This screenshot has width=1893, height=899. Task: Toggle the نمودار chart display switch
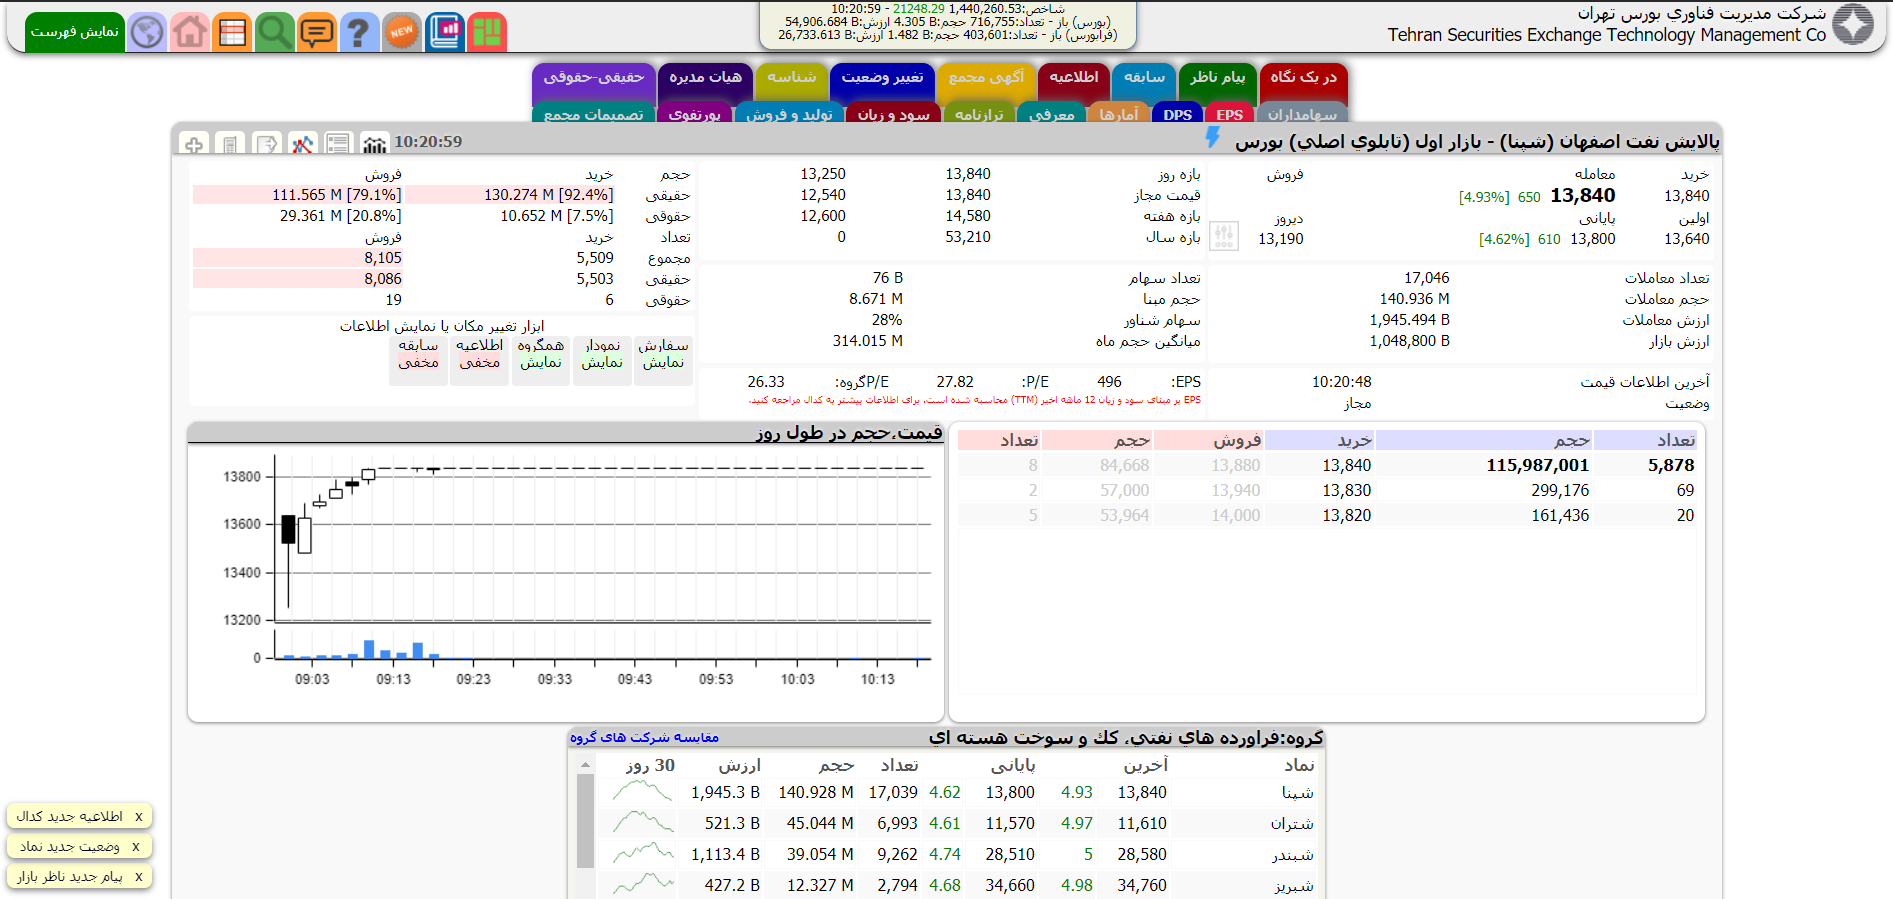pos(602,355)
